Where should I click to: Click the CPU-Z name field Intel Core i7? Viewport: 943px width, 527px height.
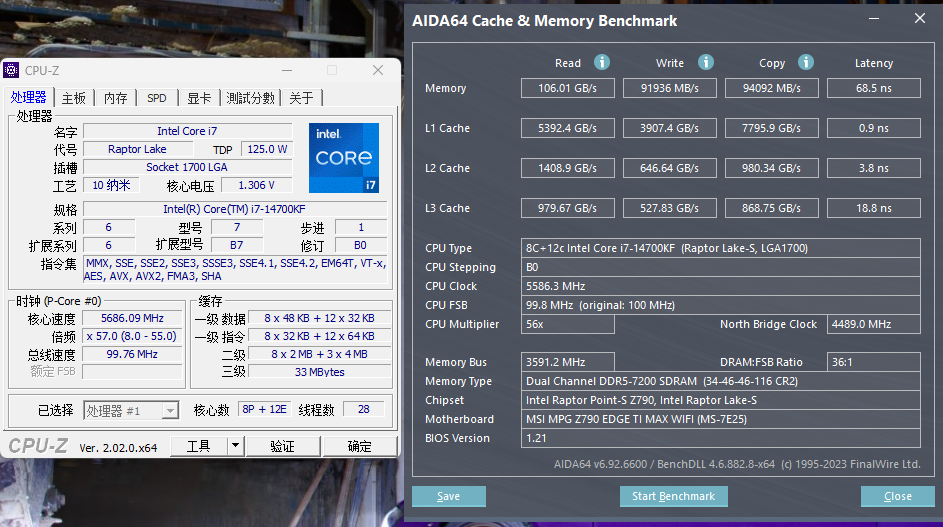click(x=188, y=131)
